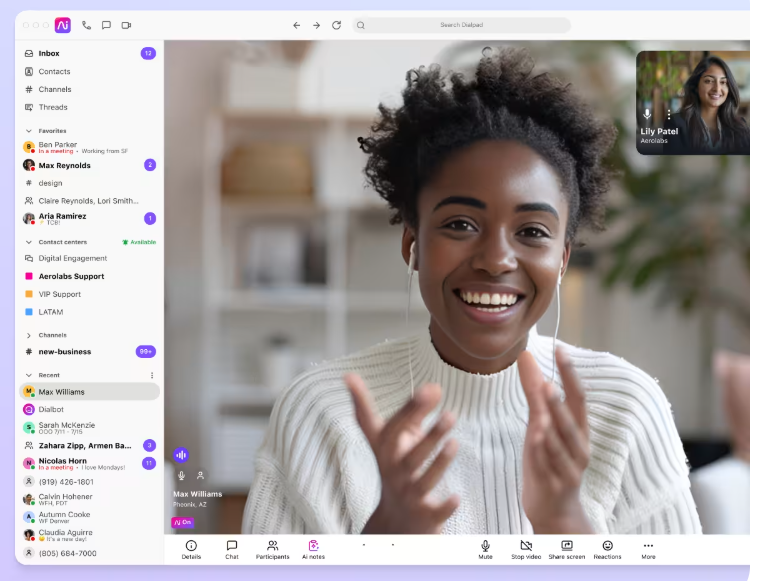Open the Inbox
Screen dimensions: 770x581
point(90,53)
